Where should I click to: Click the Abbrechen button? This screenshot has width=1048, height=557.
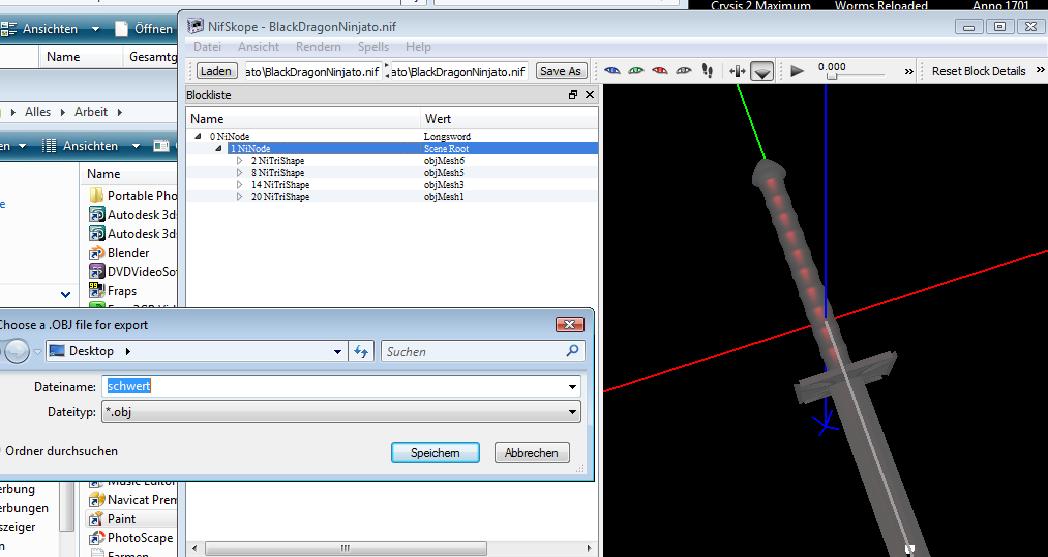(532, 453)
